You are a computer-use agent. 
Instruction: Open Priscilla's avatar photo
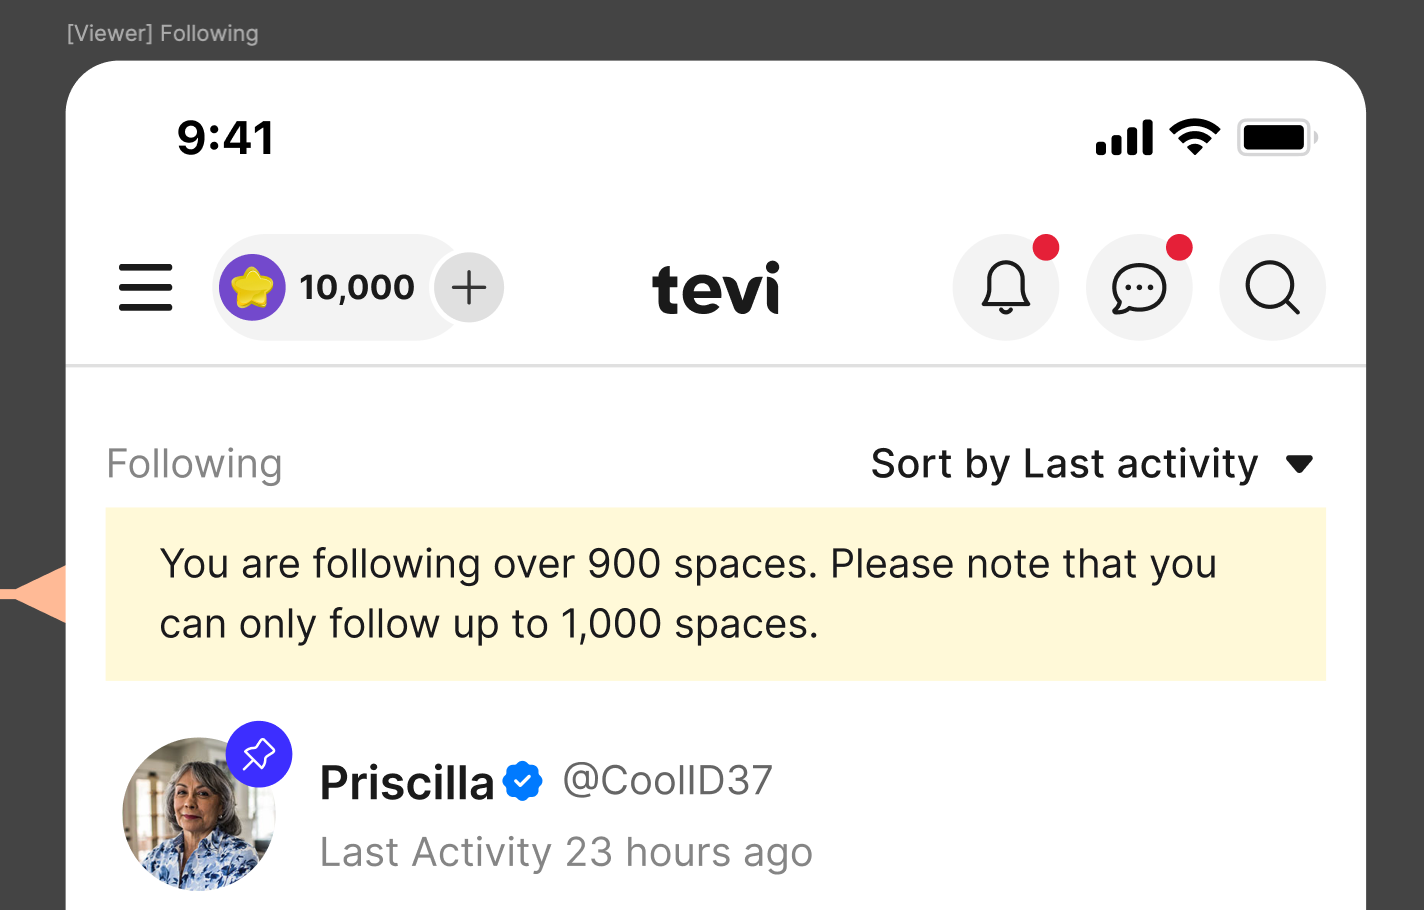[x=199, y=814]
